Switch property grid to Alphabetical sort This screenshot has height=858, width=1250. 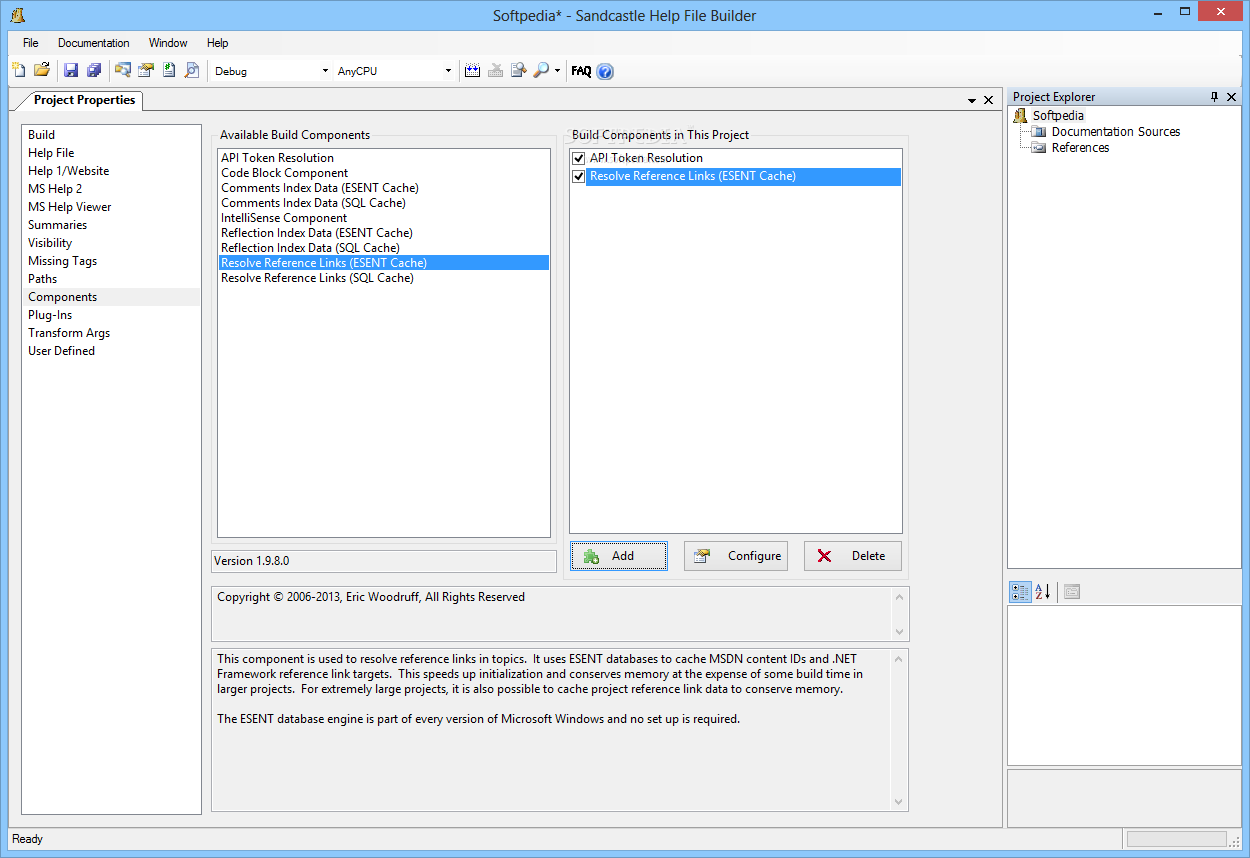[x=1042, y=592]
